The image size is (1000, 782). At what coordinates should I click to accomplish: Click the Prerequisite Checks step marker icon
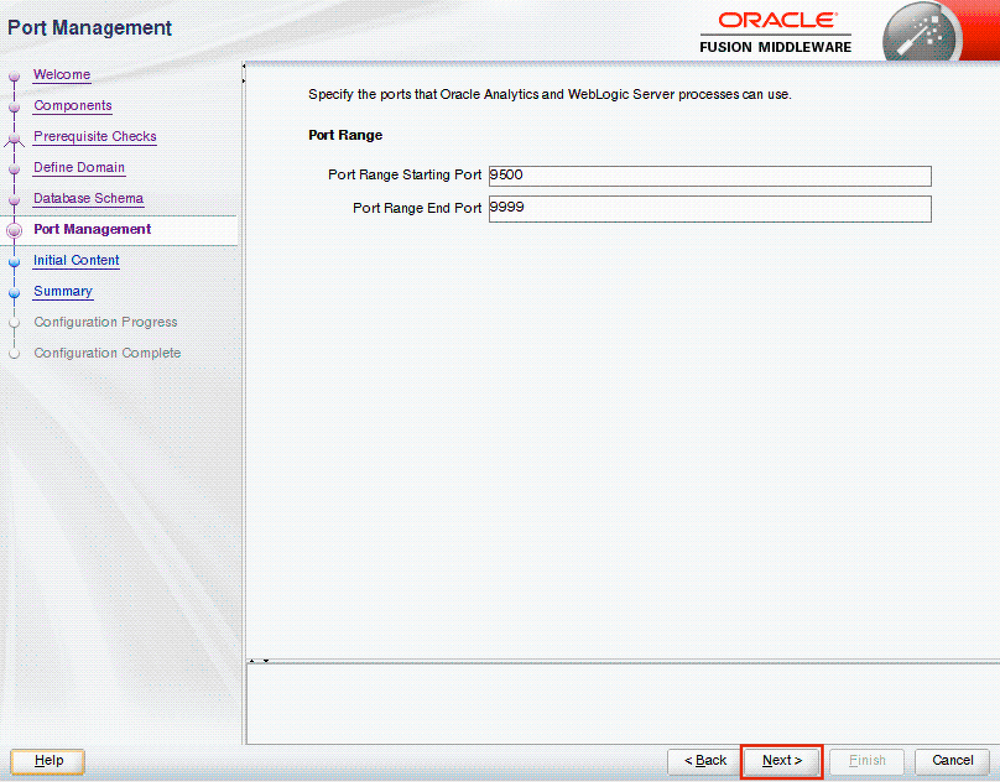point(14,138)
